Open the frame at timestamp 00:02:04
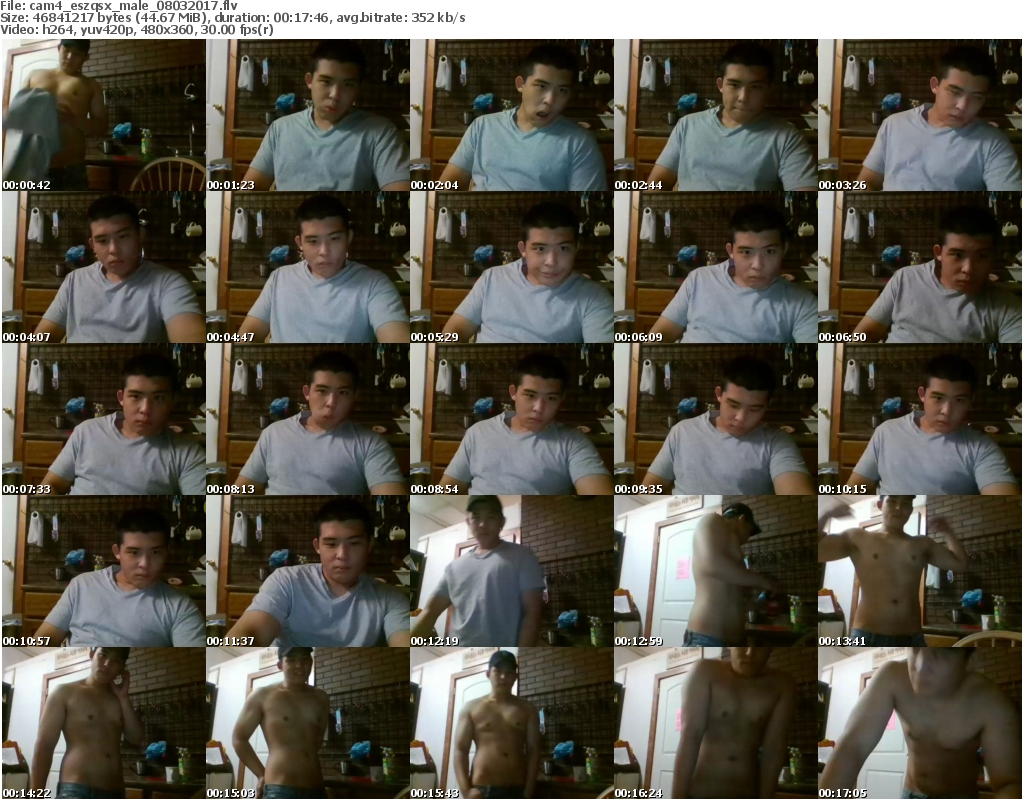This screenshot has width=1024, height=799. (511, 115)
